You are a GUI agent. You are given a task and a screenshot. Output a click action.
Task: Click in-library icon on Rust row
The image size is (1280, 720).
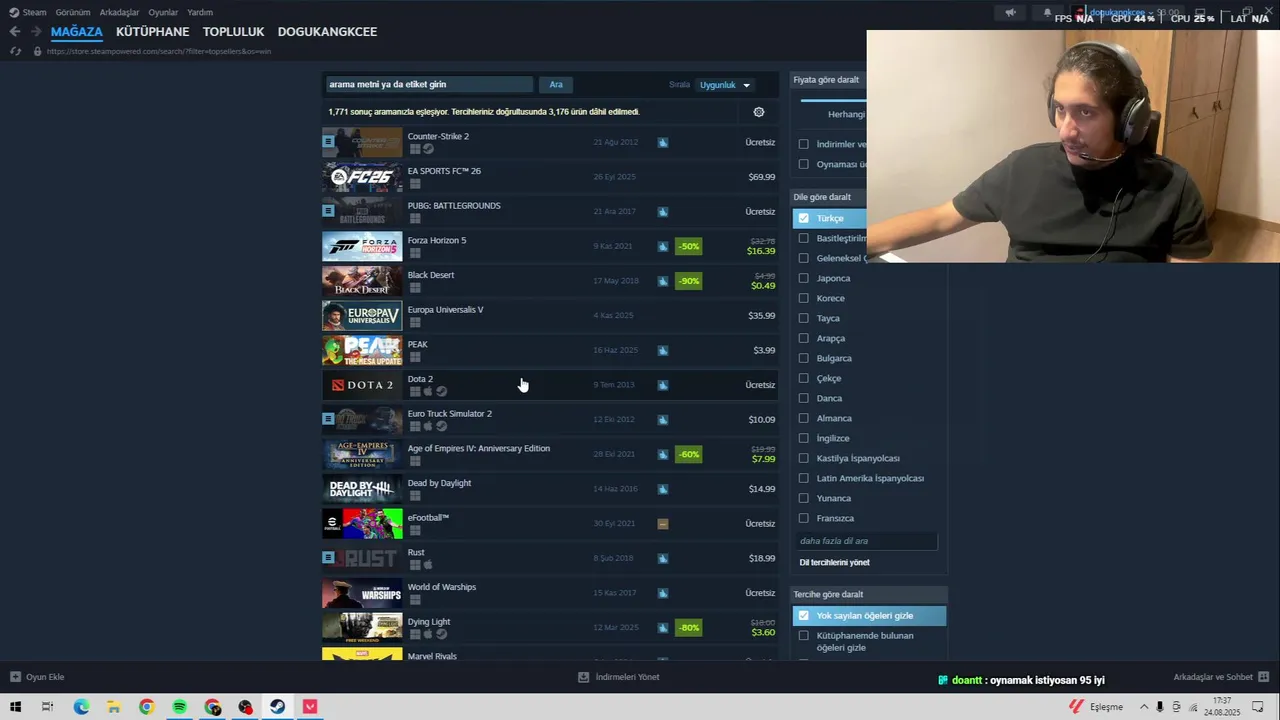328,558
